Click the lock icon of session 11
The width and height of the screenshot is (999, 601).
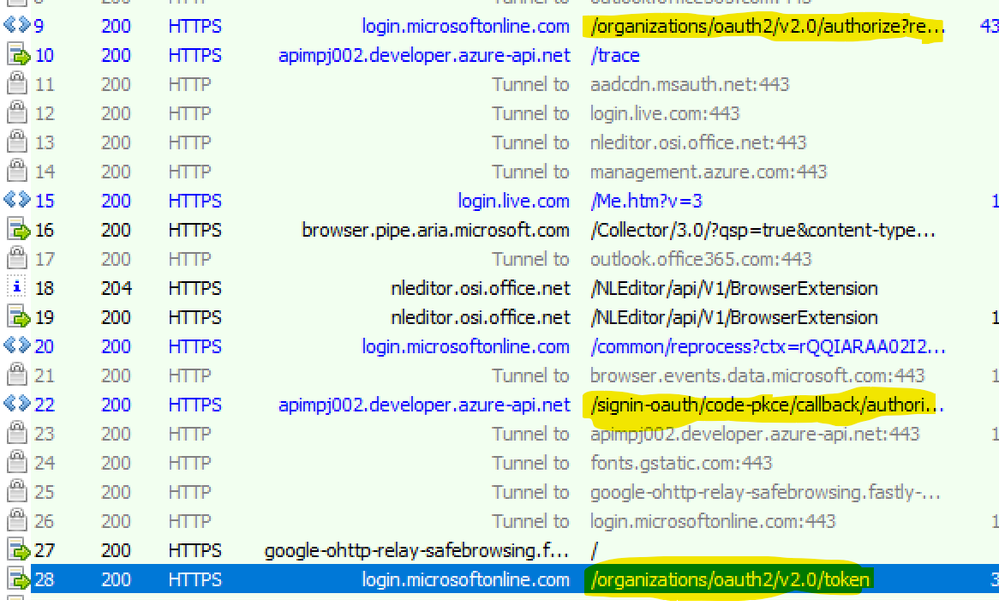coord(17,84)
